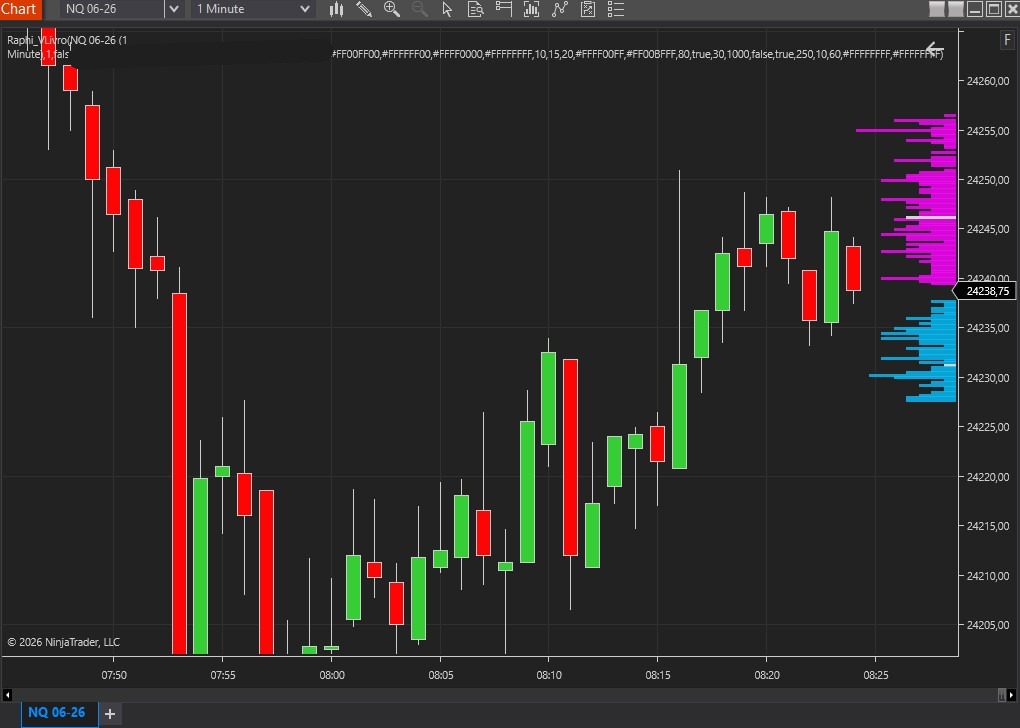Add a new tab with plus button
Image resolution: width=1020 pixels, height=728 pixels.
[x=110, y=713]
